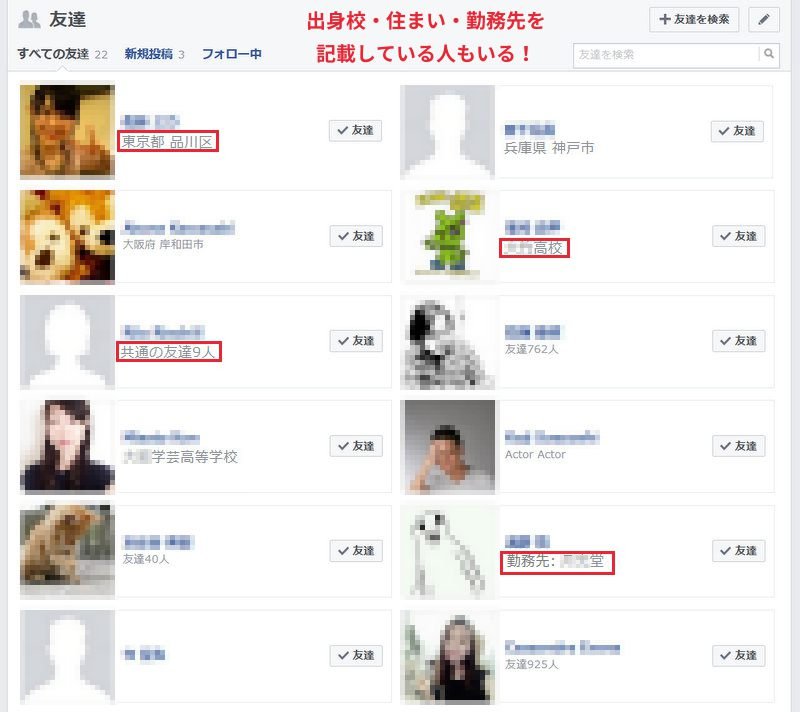
Task: Toggle 友達 button for 兵庫県 神戸市 friend
Action: pos(737,131)
